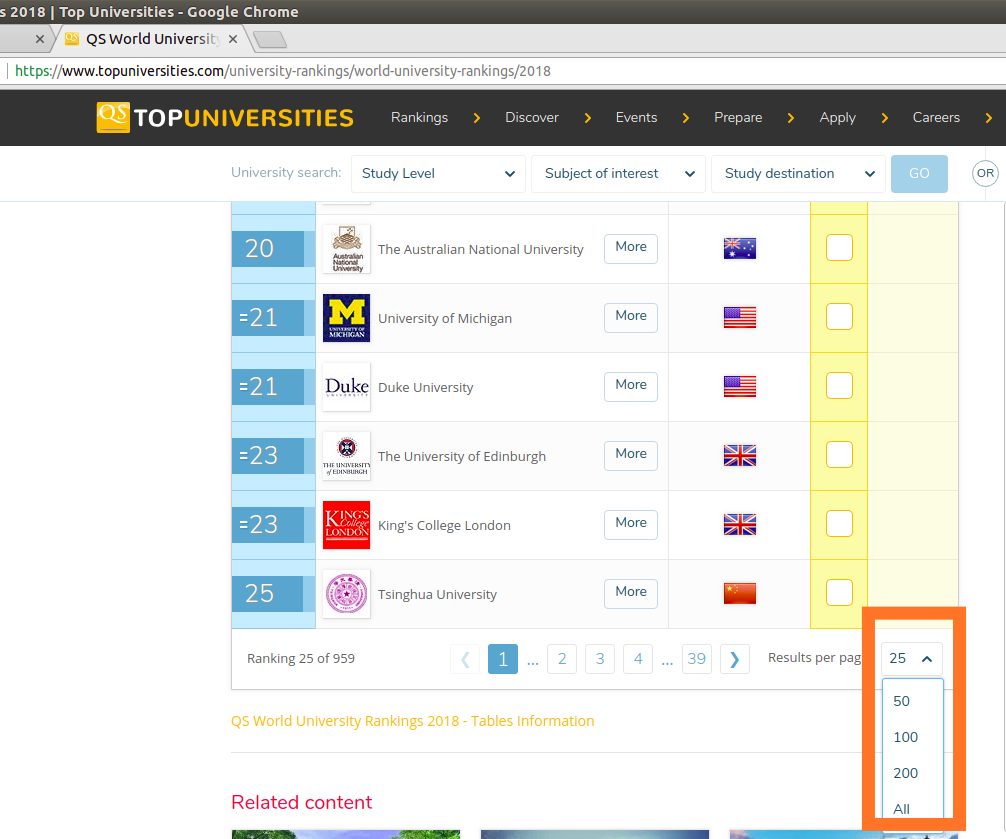This screenshot has height=839, width=1006.
Task: Click the round OR button
Action: 985,173
